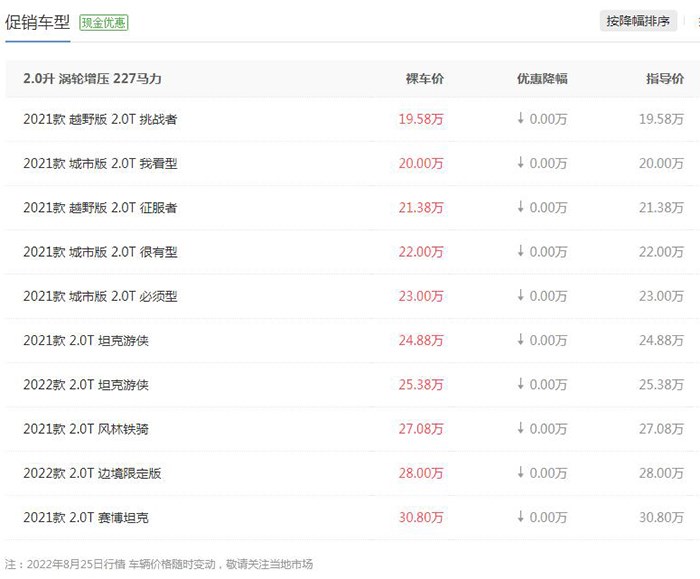This screenshot has height=579, width=700.
Task: Click the 0.00万 discount value in 赛博坦克 row
Action: [x=548, y=517]
